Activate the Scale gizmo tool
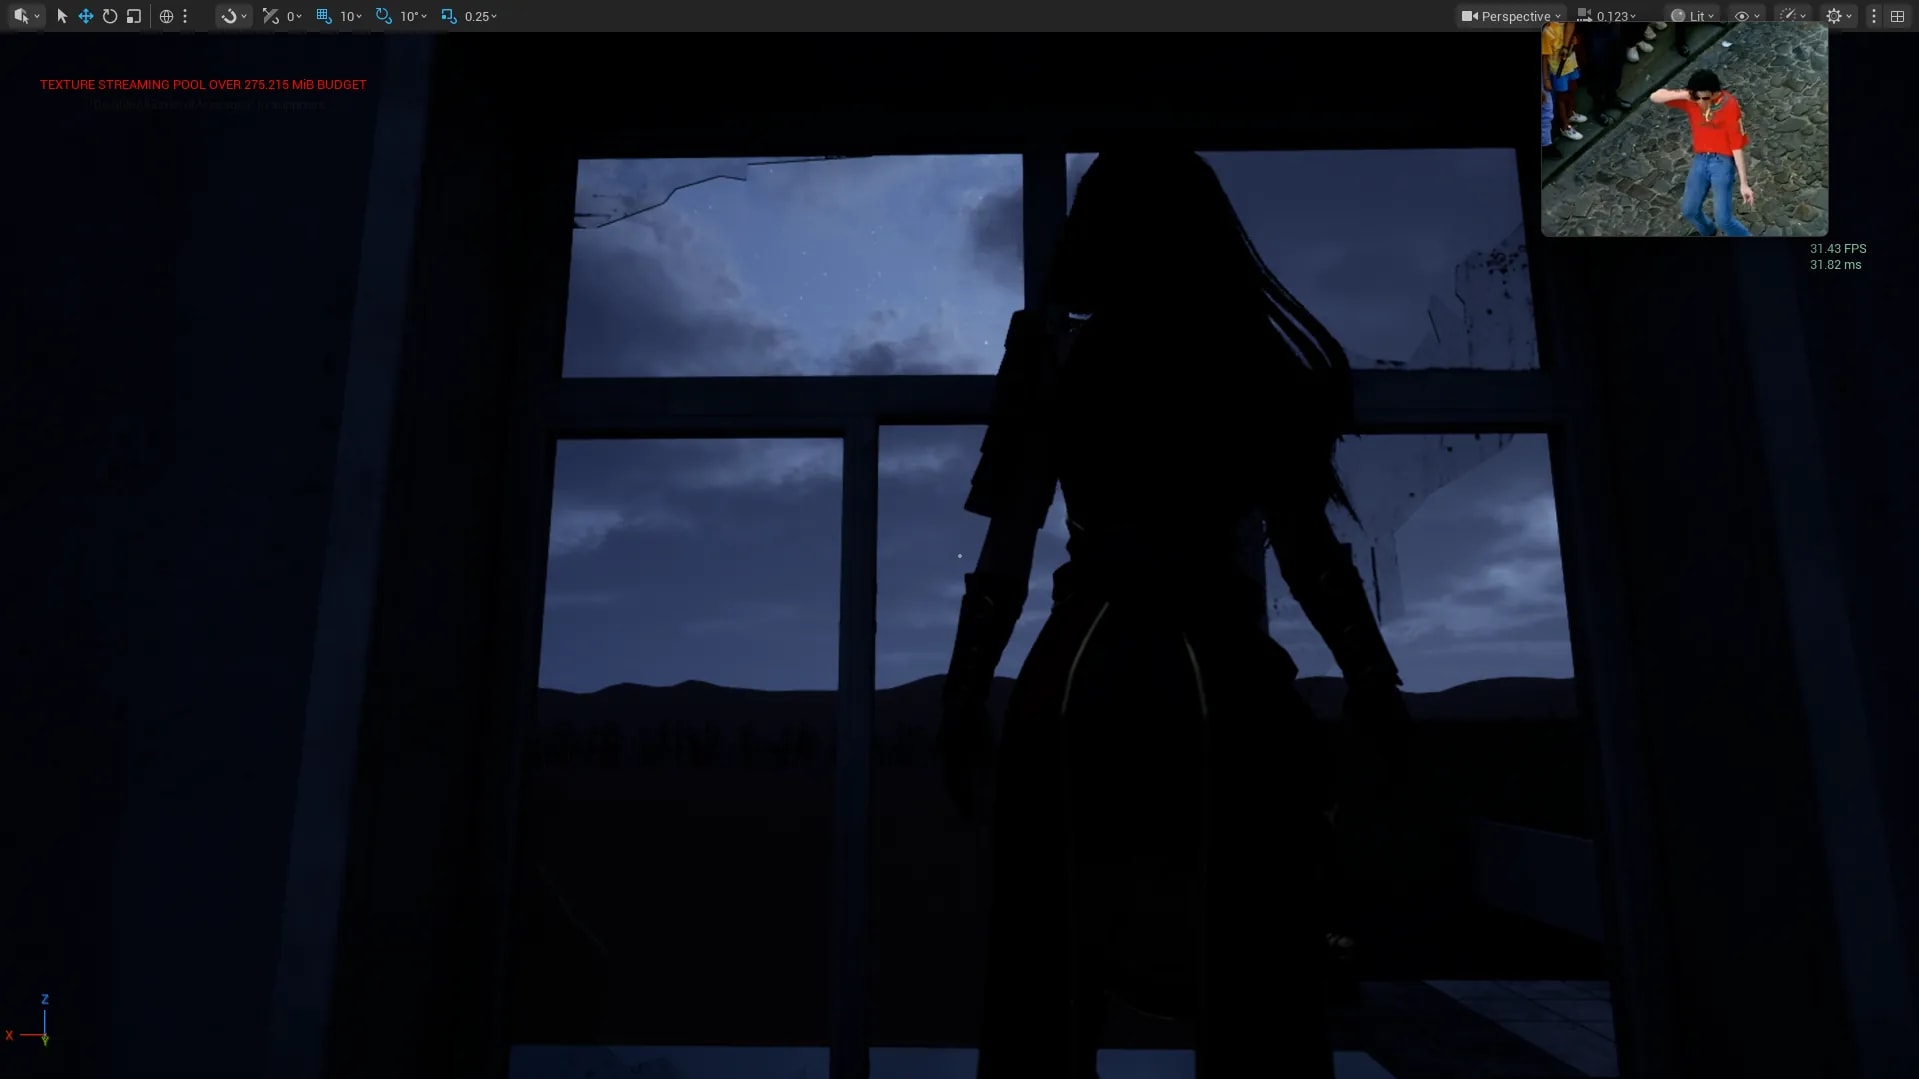The height and width of the screenshot is (1079, 1919). [134, 16]
